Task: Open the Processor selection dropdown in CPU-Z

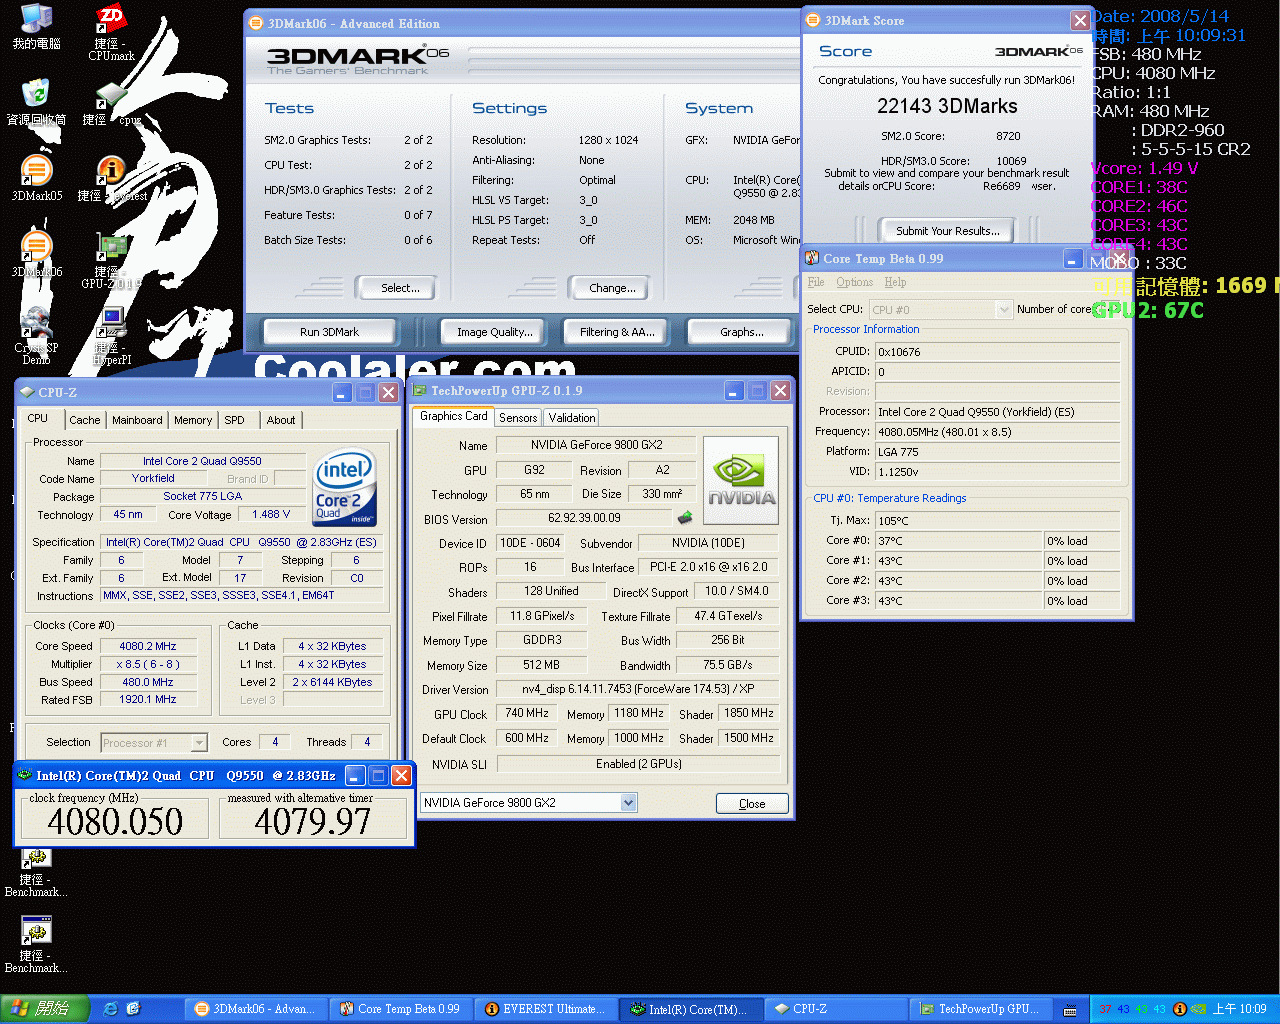Action: tap(155, 742)
